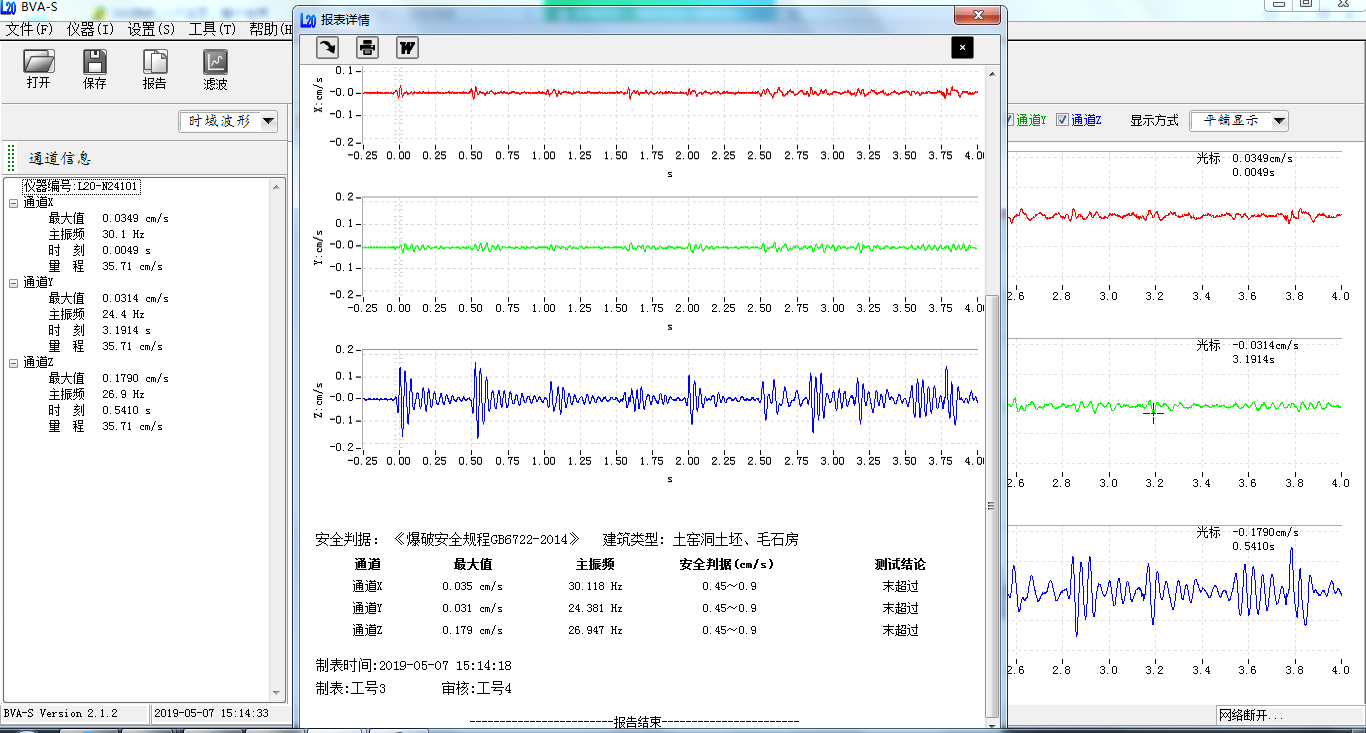This screenshot has height=733, width=1366.
Task: Click the report scrollbar up arrow
Action: pos(992,73)
